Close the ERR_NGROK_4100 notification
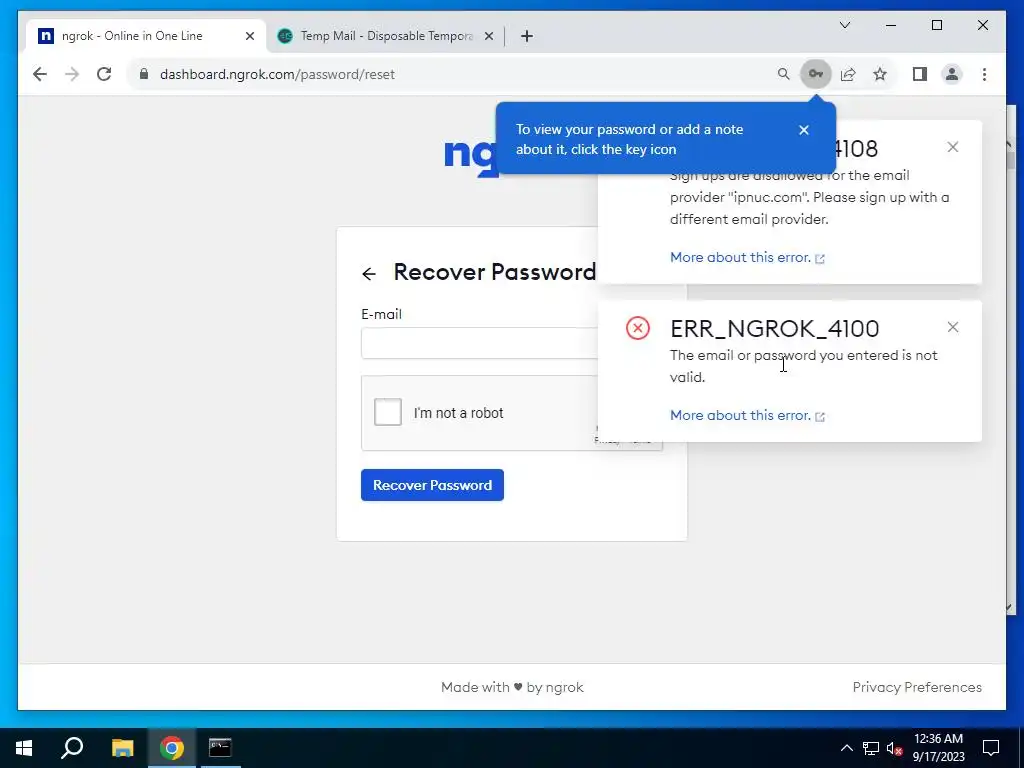Image resolution: width=1024 pixels, height=768 pixels. pos(953,327)
